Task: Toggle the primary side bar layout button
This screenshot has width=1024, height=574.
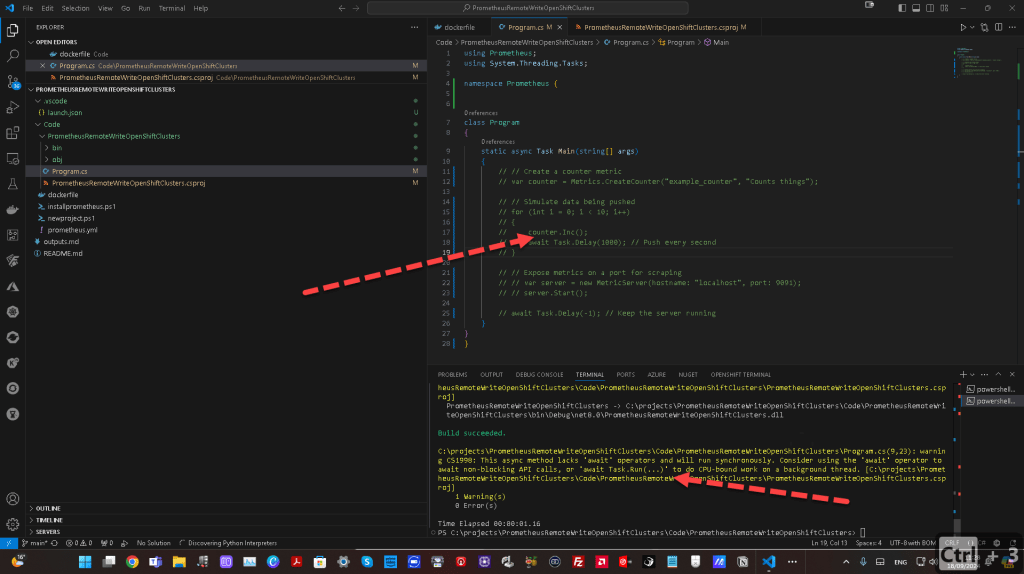Action: (x=902, y=8)
